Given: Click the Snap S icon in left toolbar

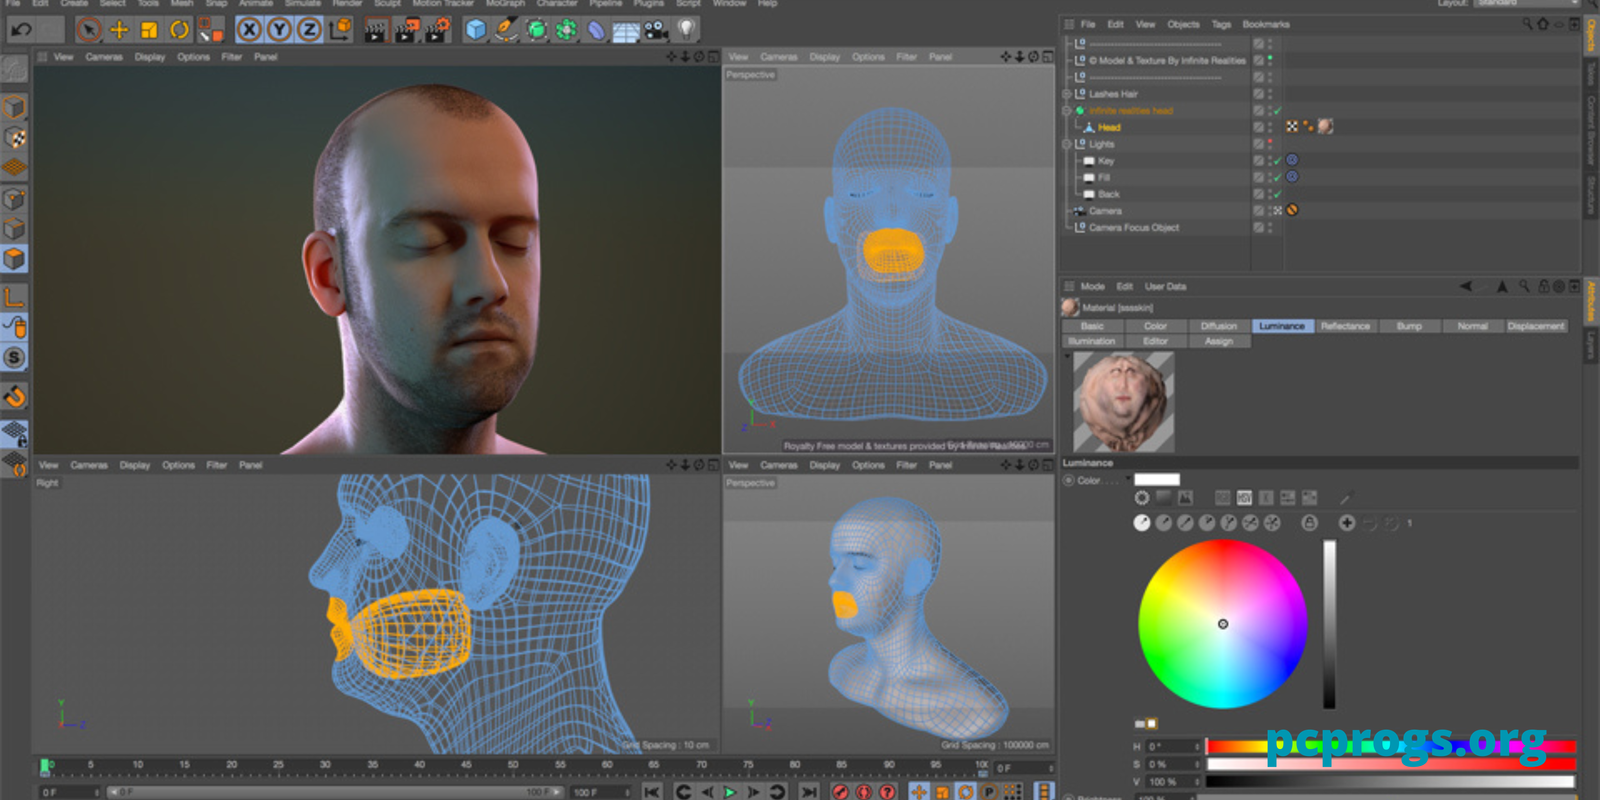Looking at the screenshot, I should 14,357.
